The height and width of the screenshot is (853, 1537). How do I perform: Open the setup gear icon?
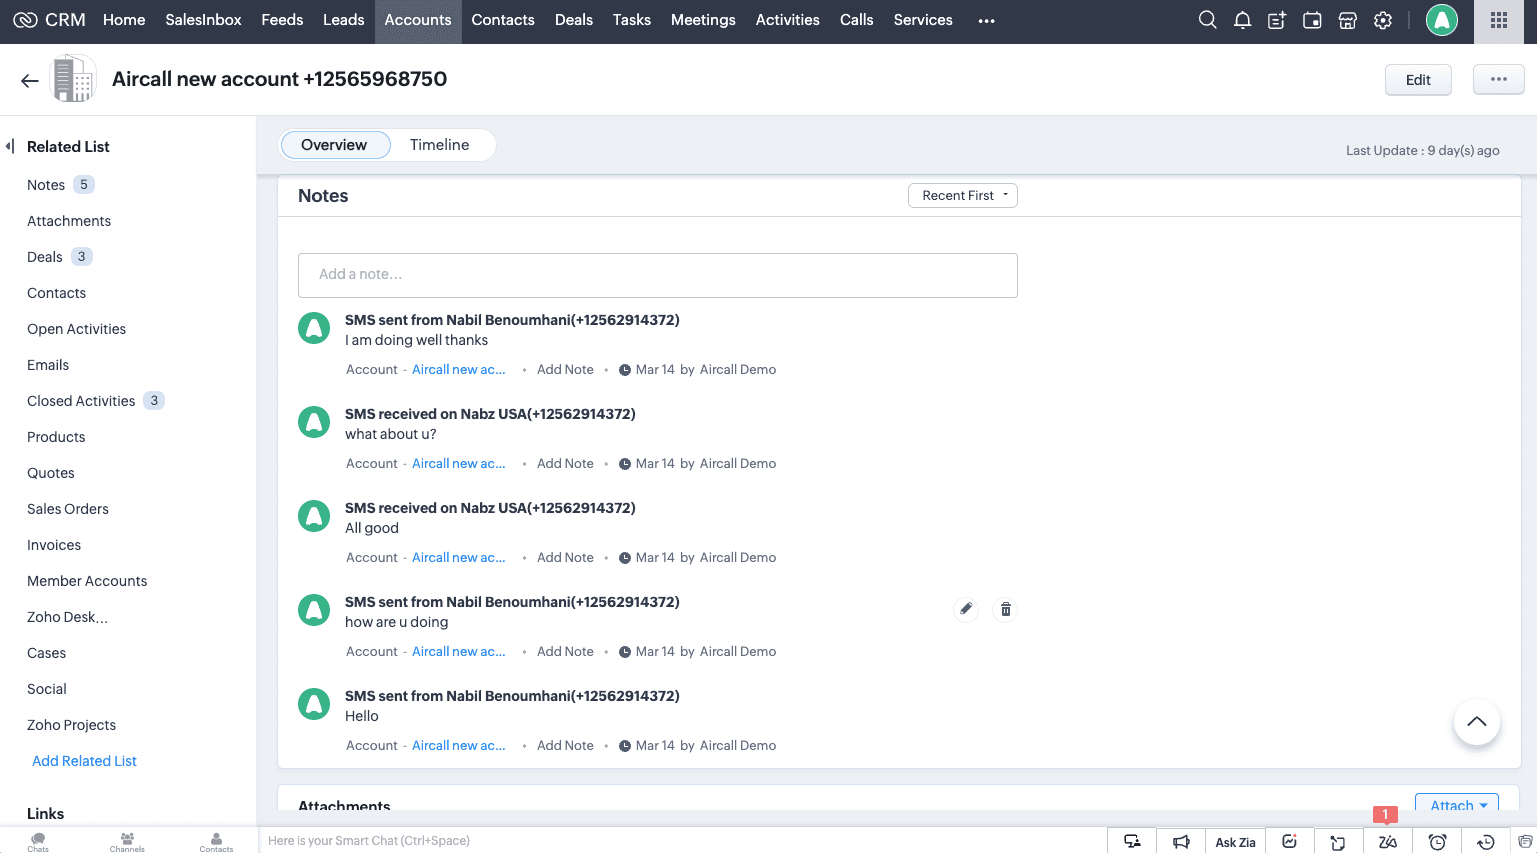click(1383, 20)
